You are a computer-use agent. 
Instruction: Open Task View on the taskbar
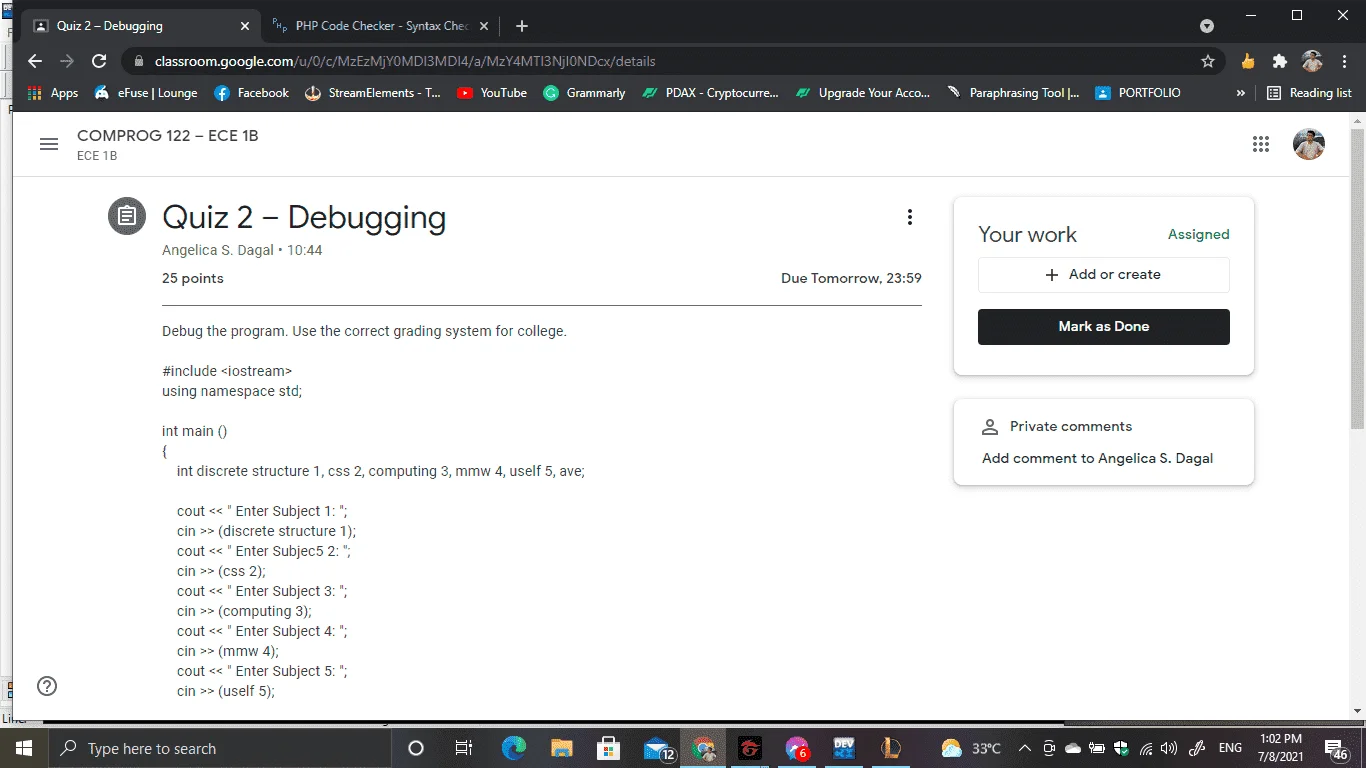coord(464,748)
